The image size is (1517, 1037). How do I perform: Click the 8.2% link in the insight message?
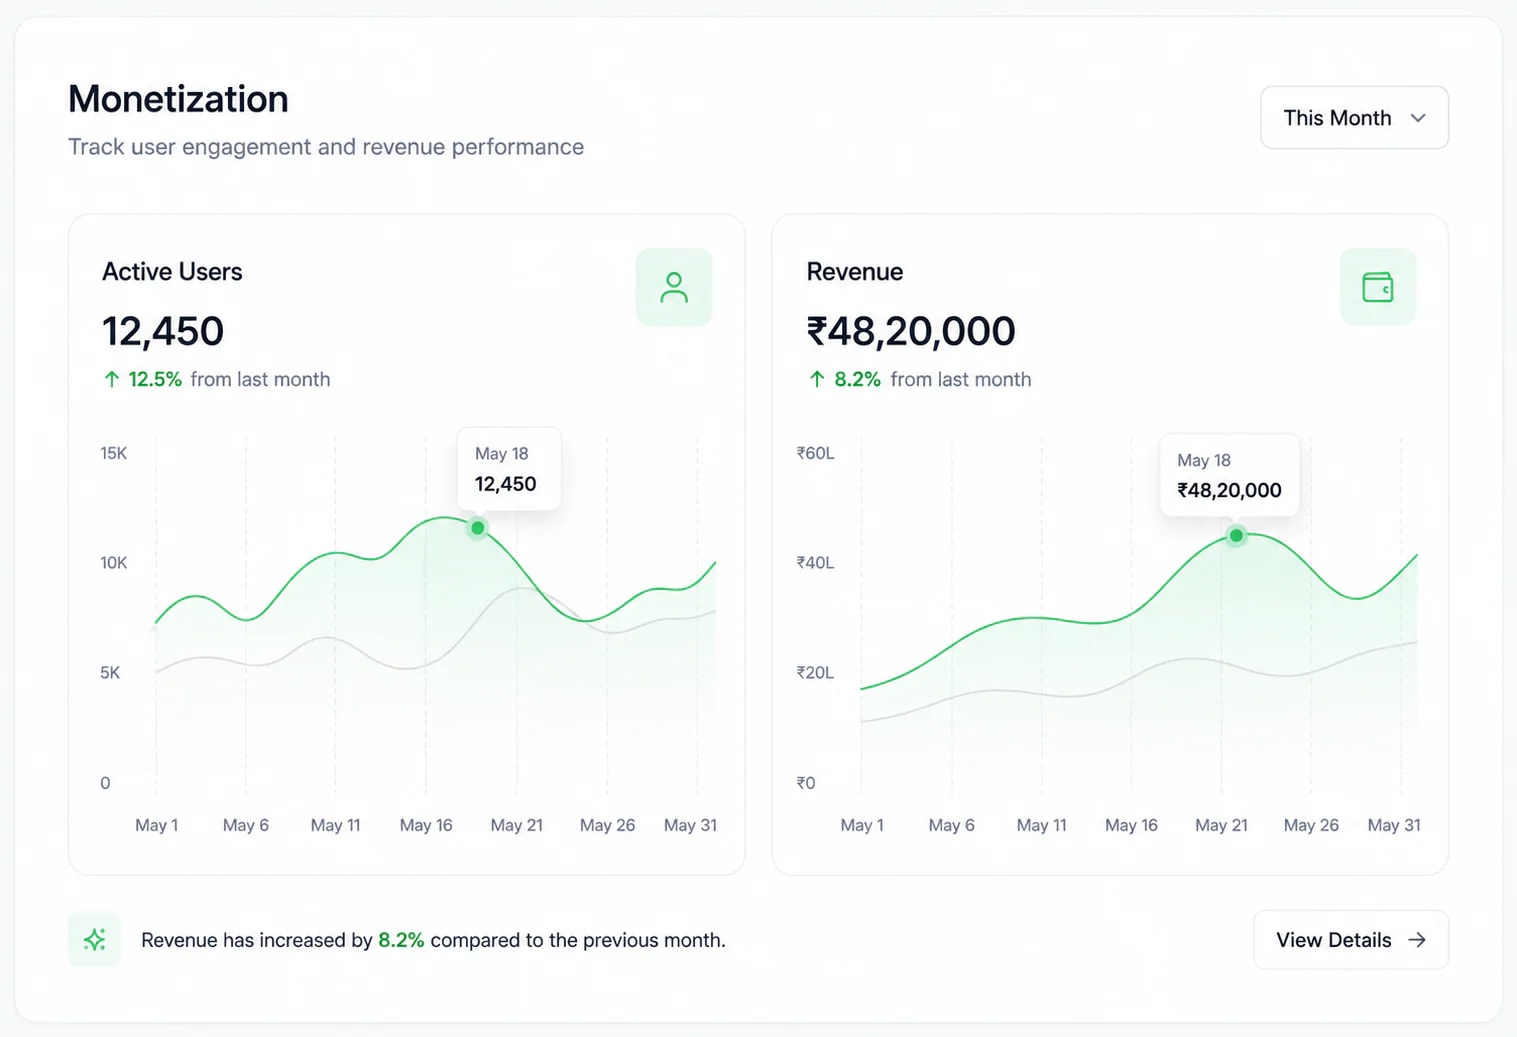coord(401,940)
